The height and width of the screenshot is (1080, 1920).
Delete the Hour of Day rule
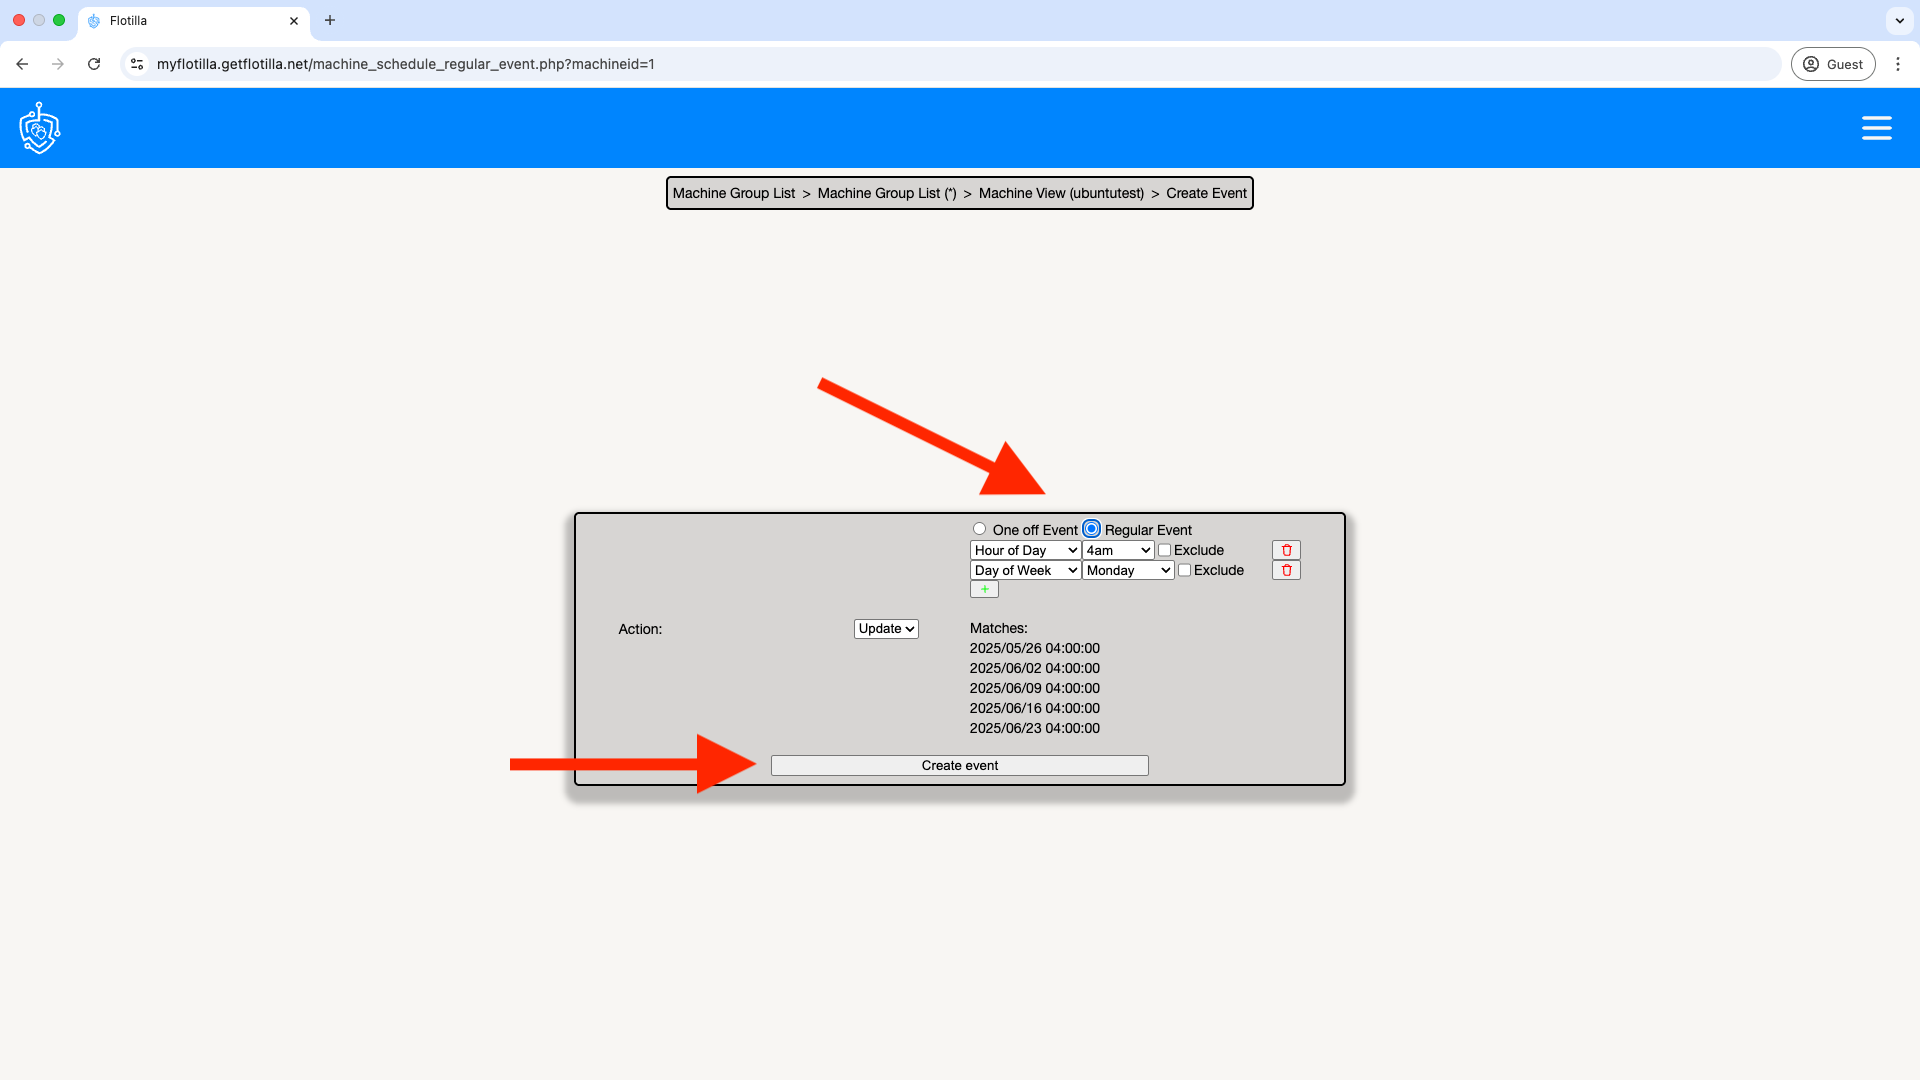[x=1286, y=550]
